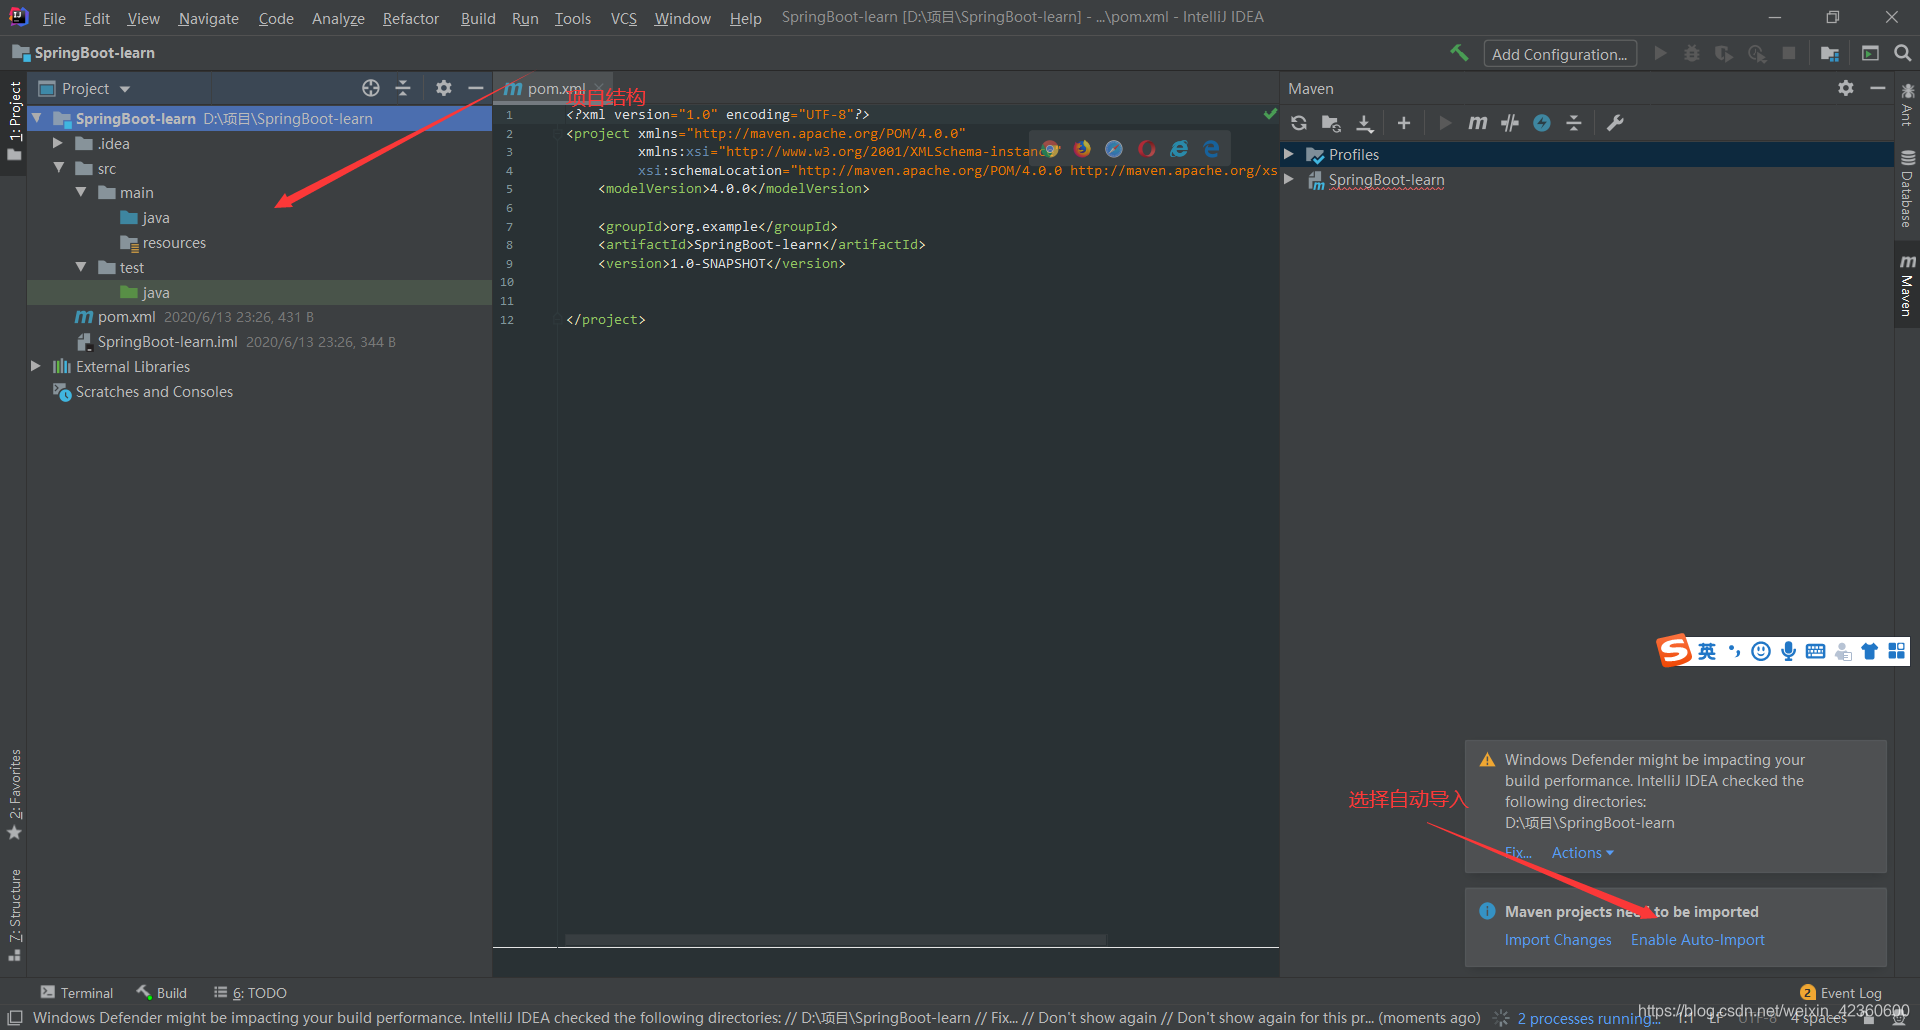
Task: Click Run Maven Build arrow in Maven panel
Action: (x=1445, y=123)
